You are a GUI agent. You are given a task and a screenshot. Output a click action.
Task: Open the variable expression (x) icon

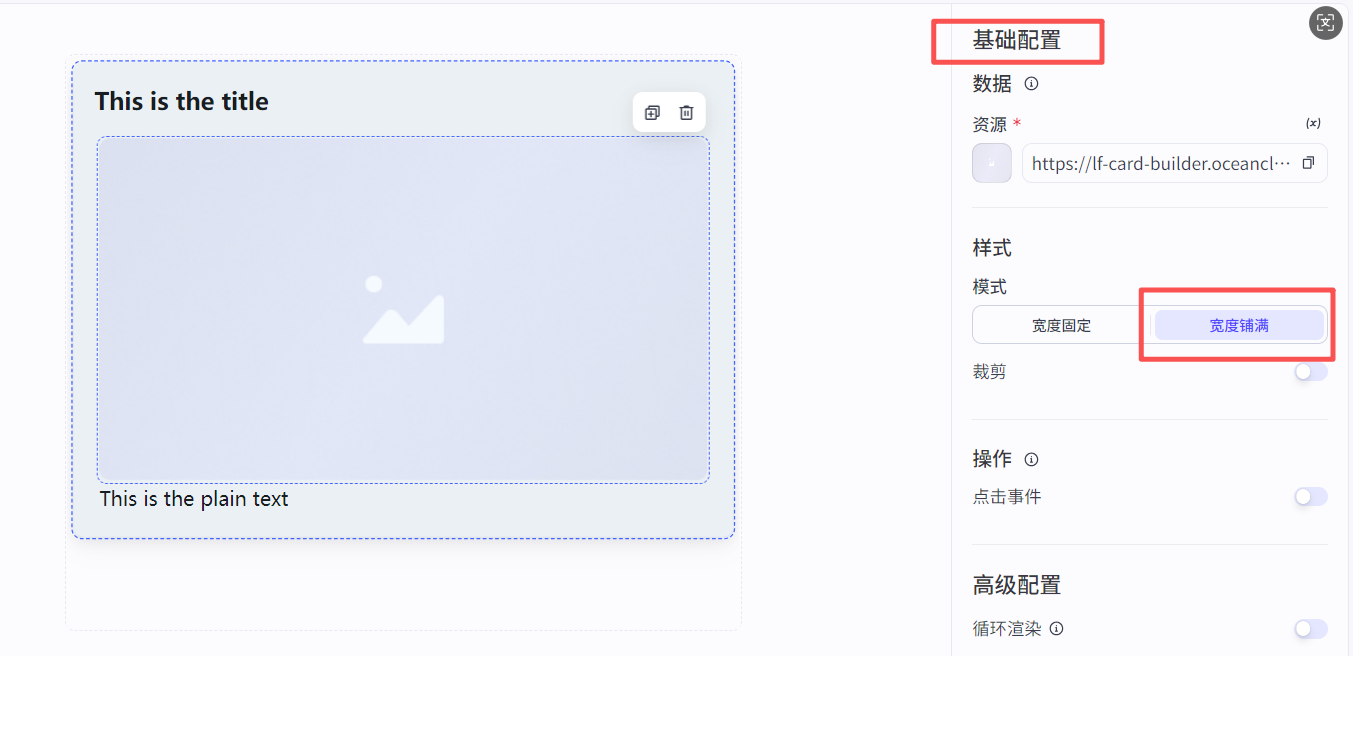point(1311,124)
